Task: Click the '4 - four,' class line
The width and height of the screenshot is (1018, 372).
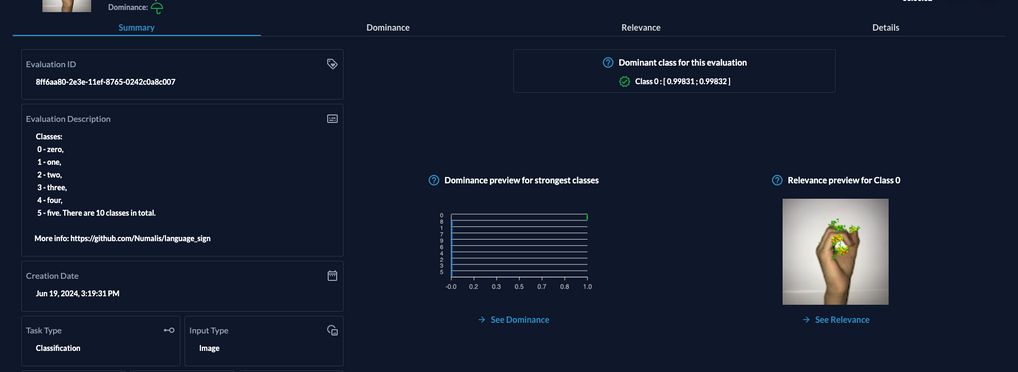Action: coord(49,200)
